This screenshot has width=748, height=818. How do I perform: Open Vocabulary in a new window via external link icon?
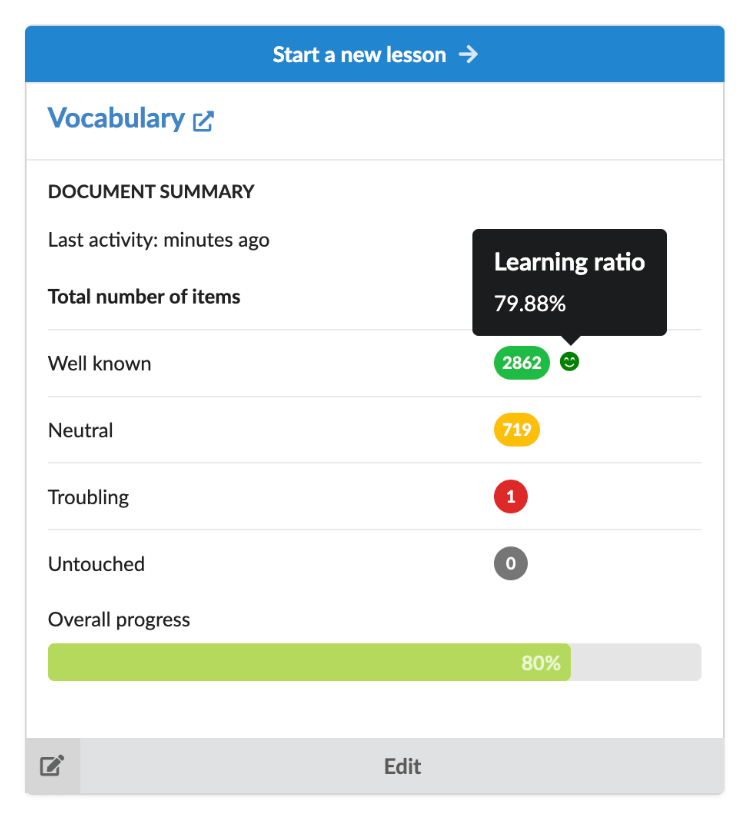pos(203,120)
